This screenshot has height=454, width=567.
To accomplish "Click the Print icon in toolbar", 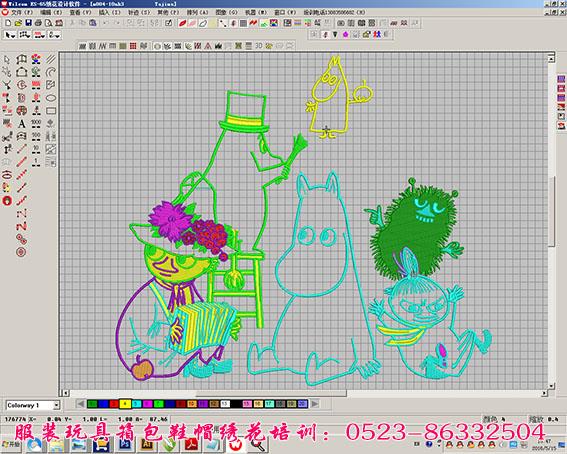I will pyautogui.click(x=38, y=23).
